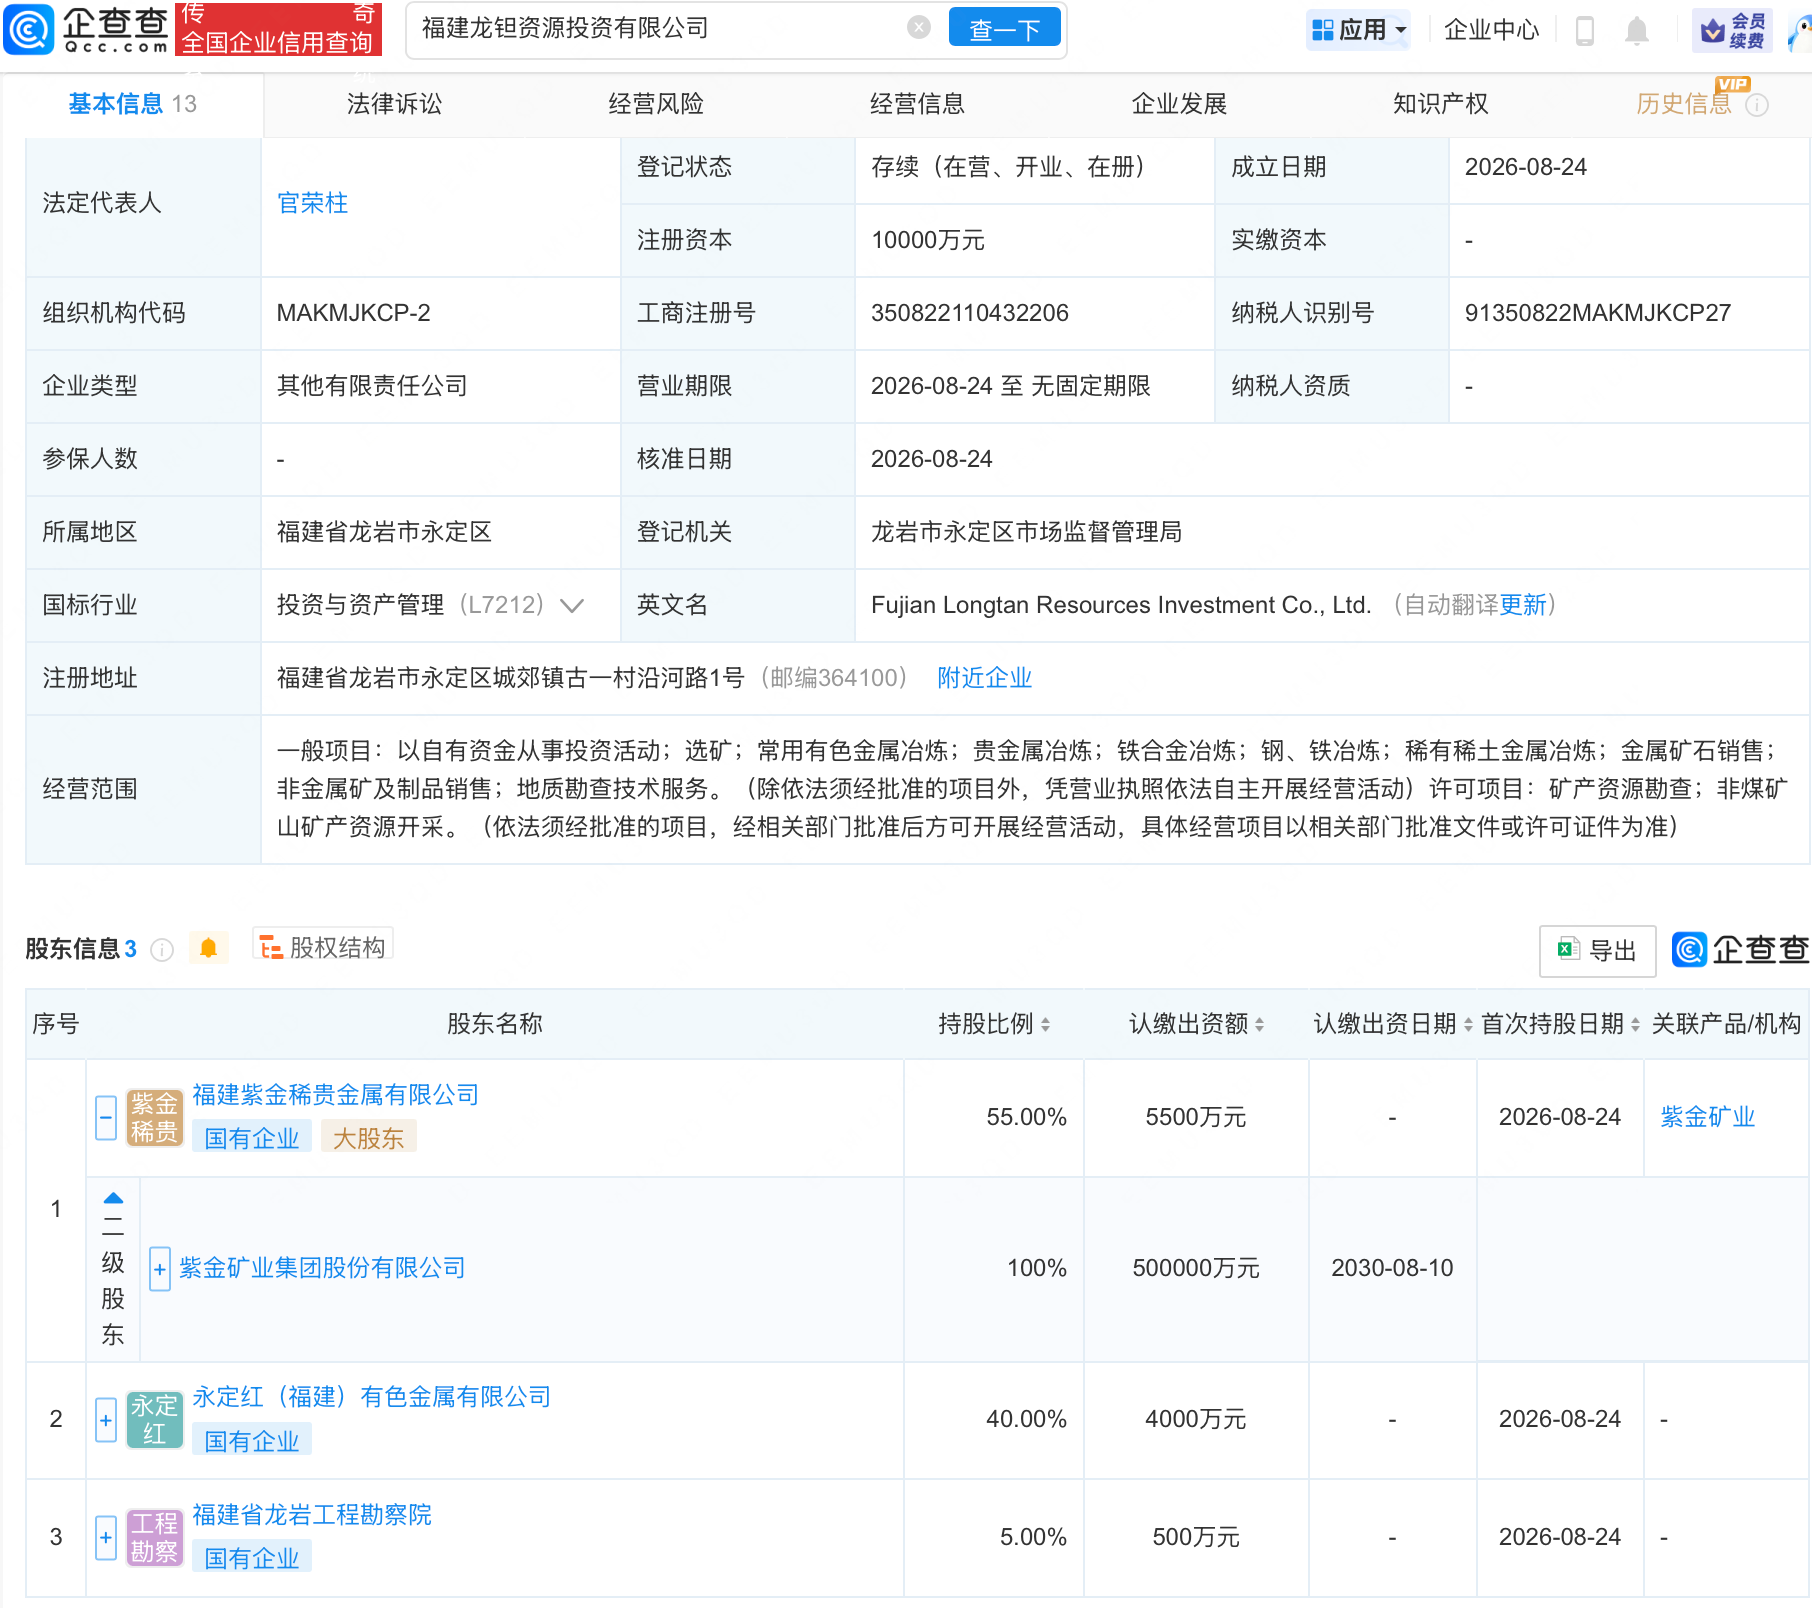Expand the 紫金矿业集团股份有限公司 row
1812x1608 pixels.
(160, 1269)
